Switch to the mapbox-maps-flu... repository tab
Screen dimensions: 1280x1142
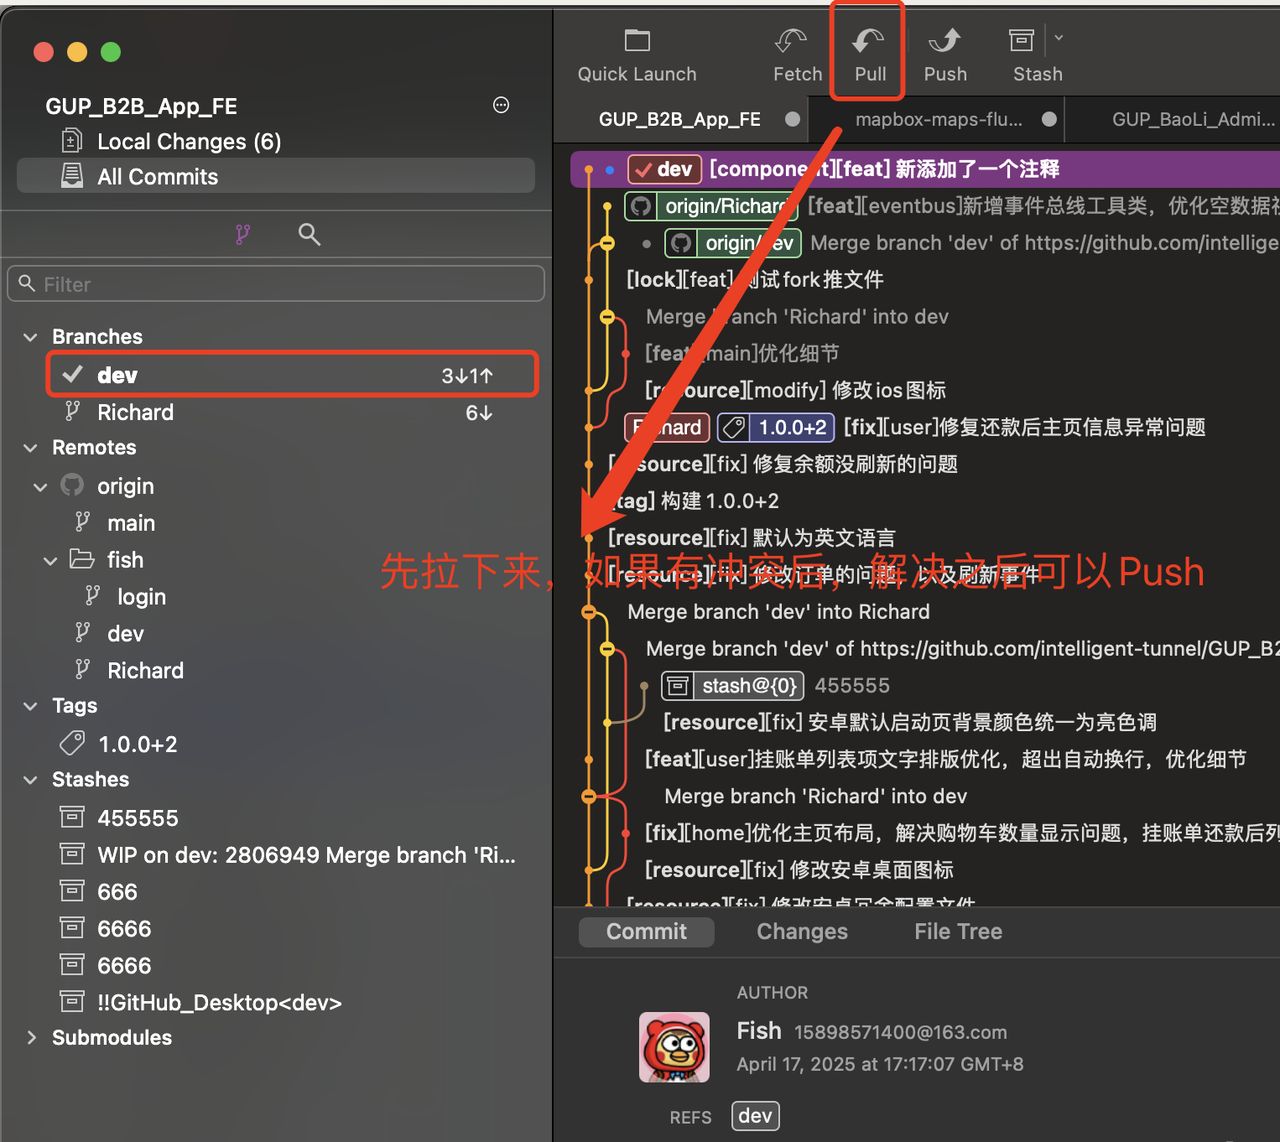pyautogui.click(x=940, y=119)
